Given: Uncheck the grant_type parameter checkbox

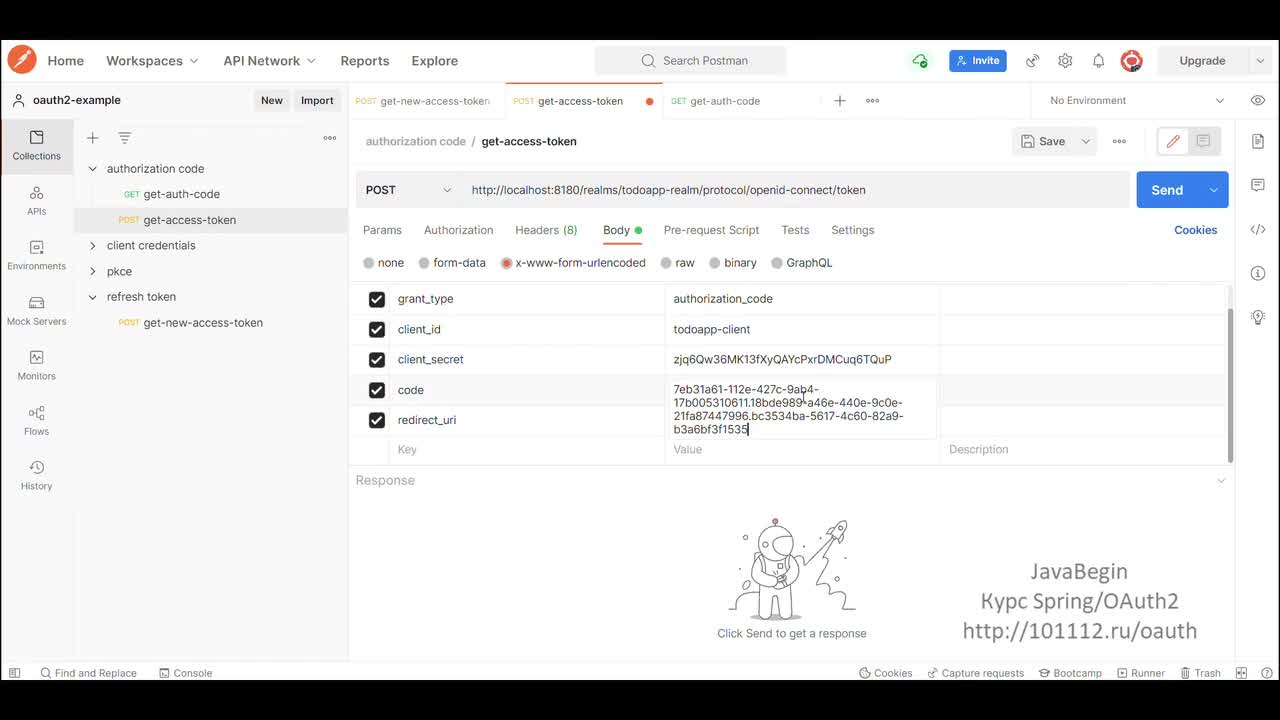Looking at the screenshot, I should point(377,299).
